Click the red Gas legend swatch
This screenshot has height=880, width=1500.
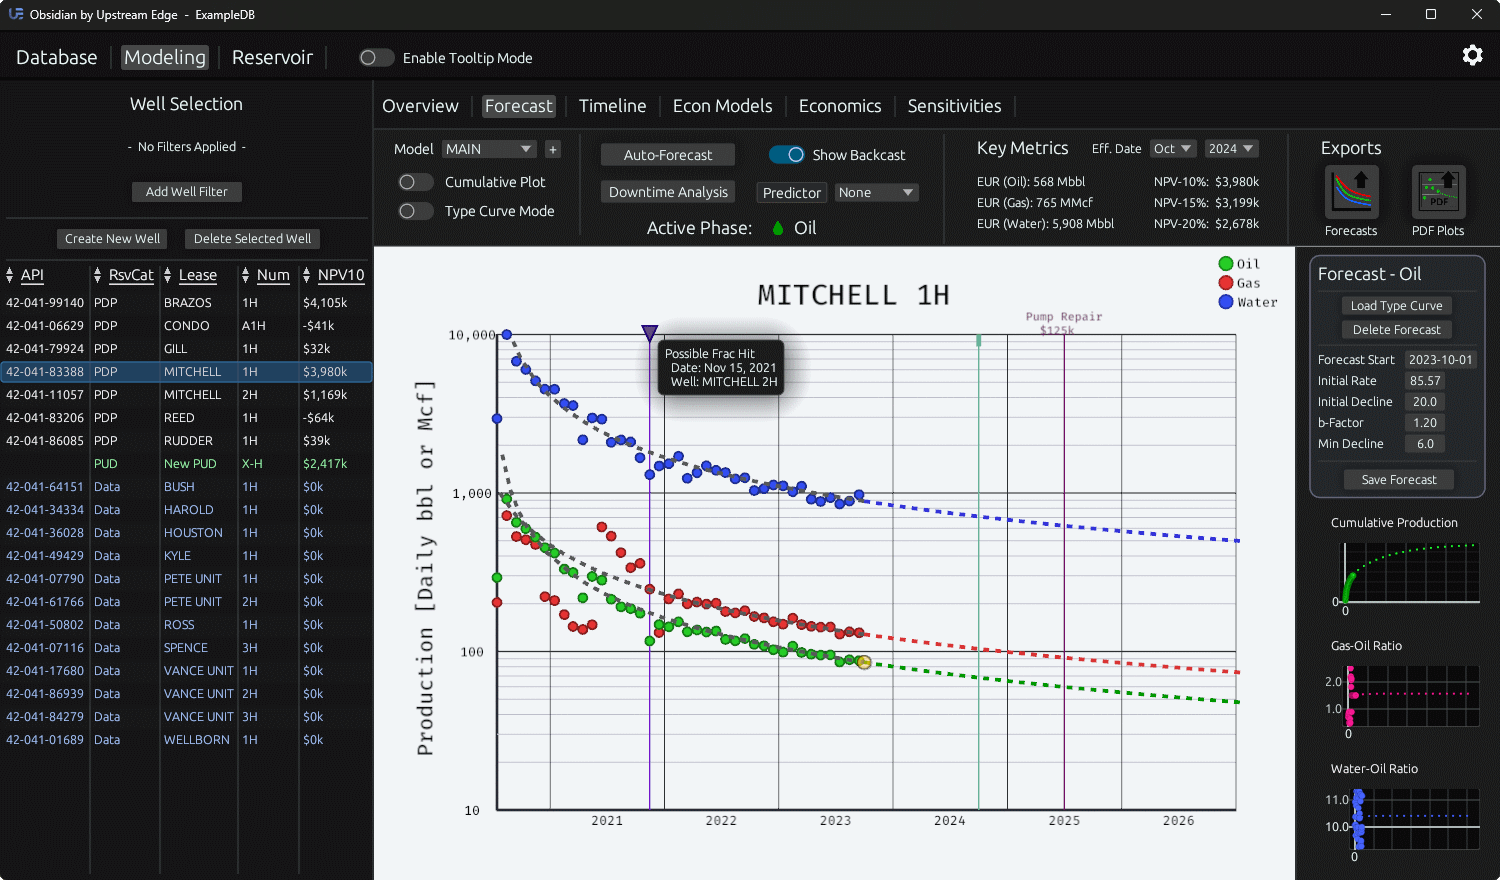click(x=1226, y=283)
